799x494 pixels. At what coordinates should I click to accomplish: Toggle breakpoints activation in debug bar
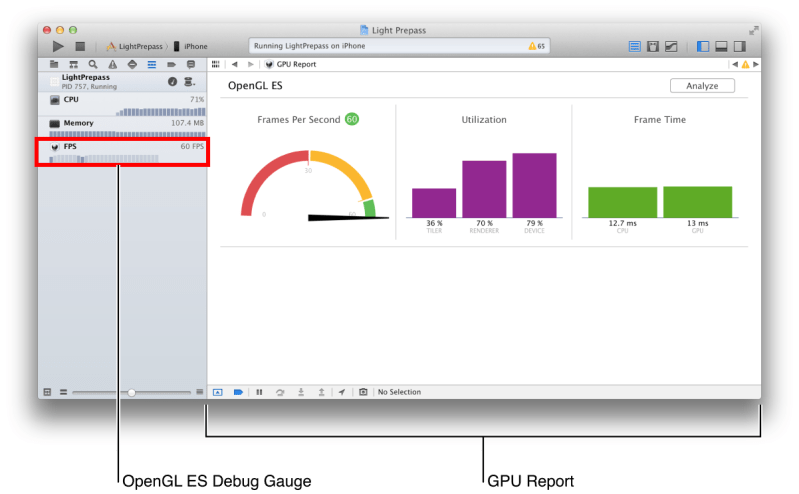point(238,392)
